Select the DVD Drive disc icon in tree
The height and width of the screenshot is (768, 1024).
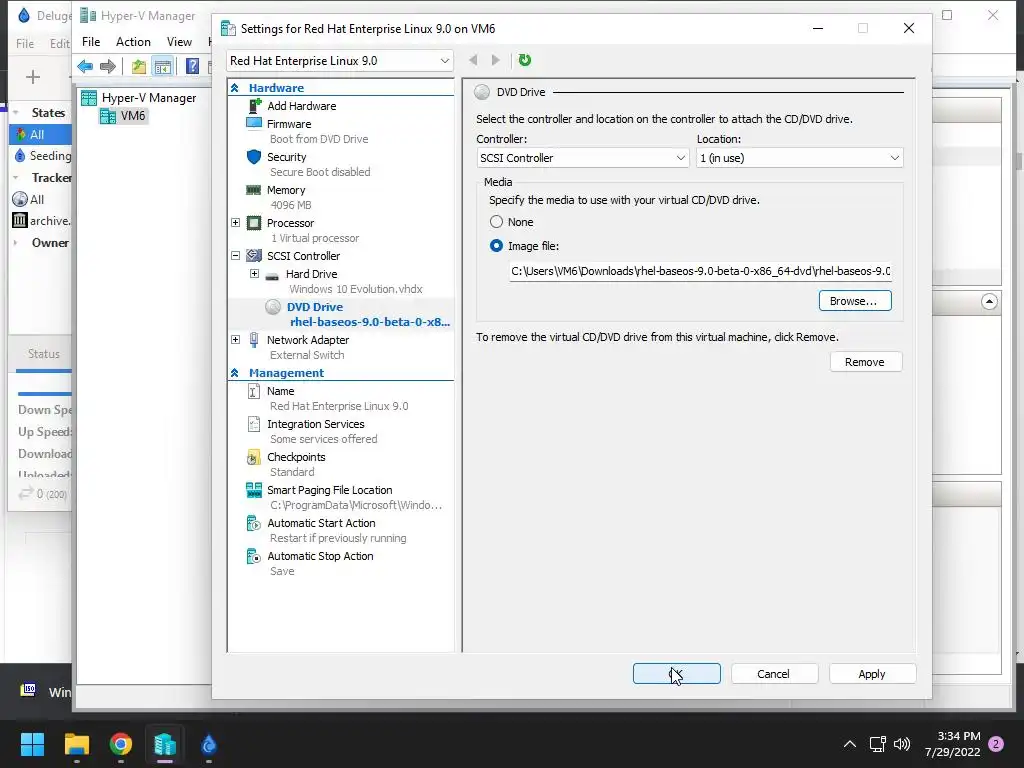[x=273, y=307]
